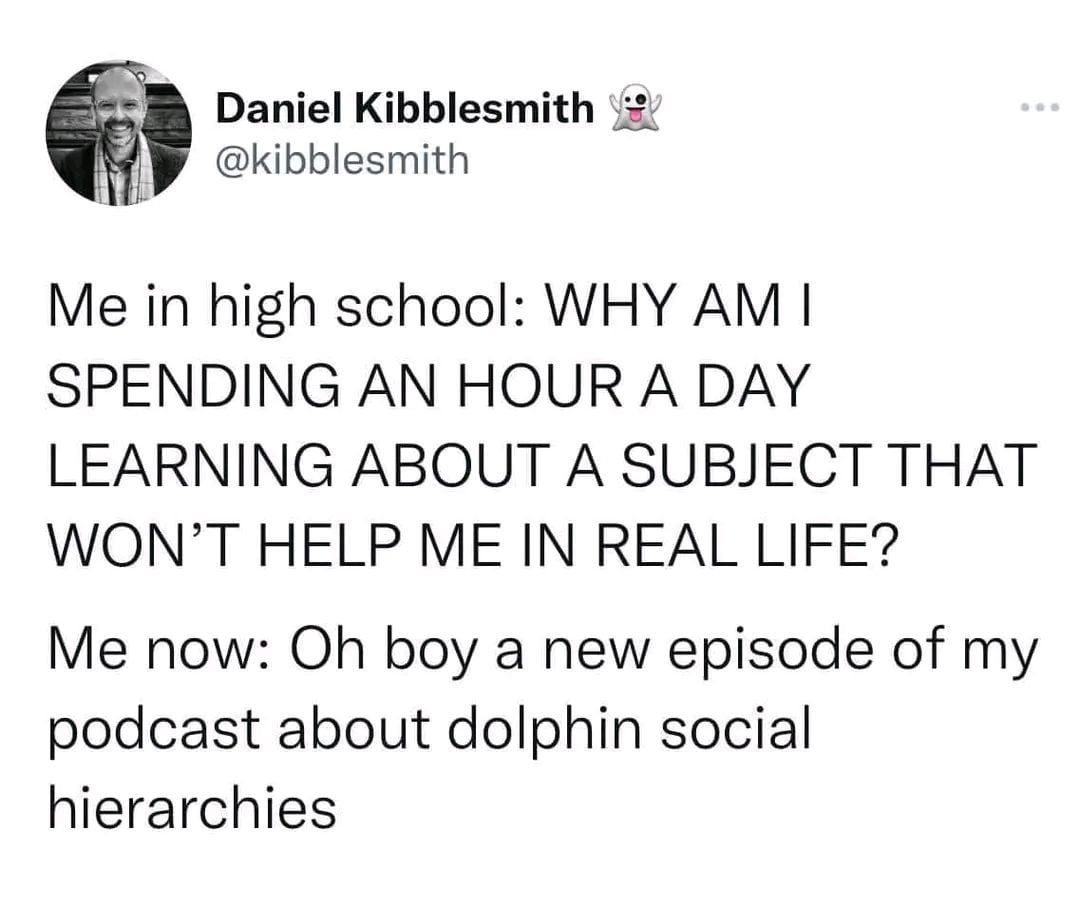Click the word 'hierarchies' at tweet end

coord(192,808)
